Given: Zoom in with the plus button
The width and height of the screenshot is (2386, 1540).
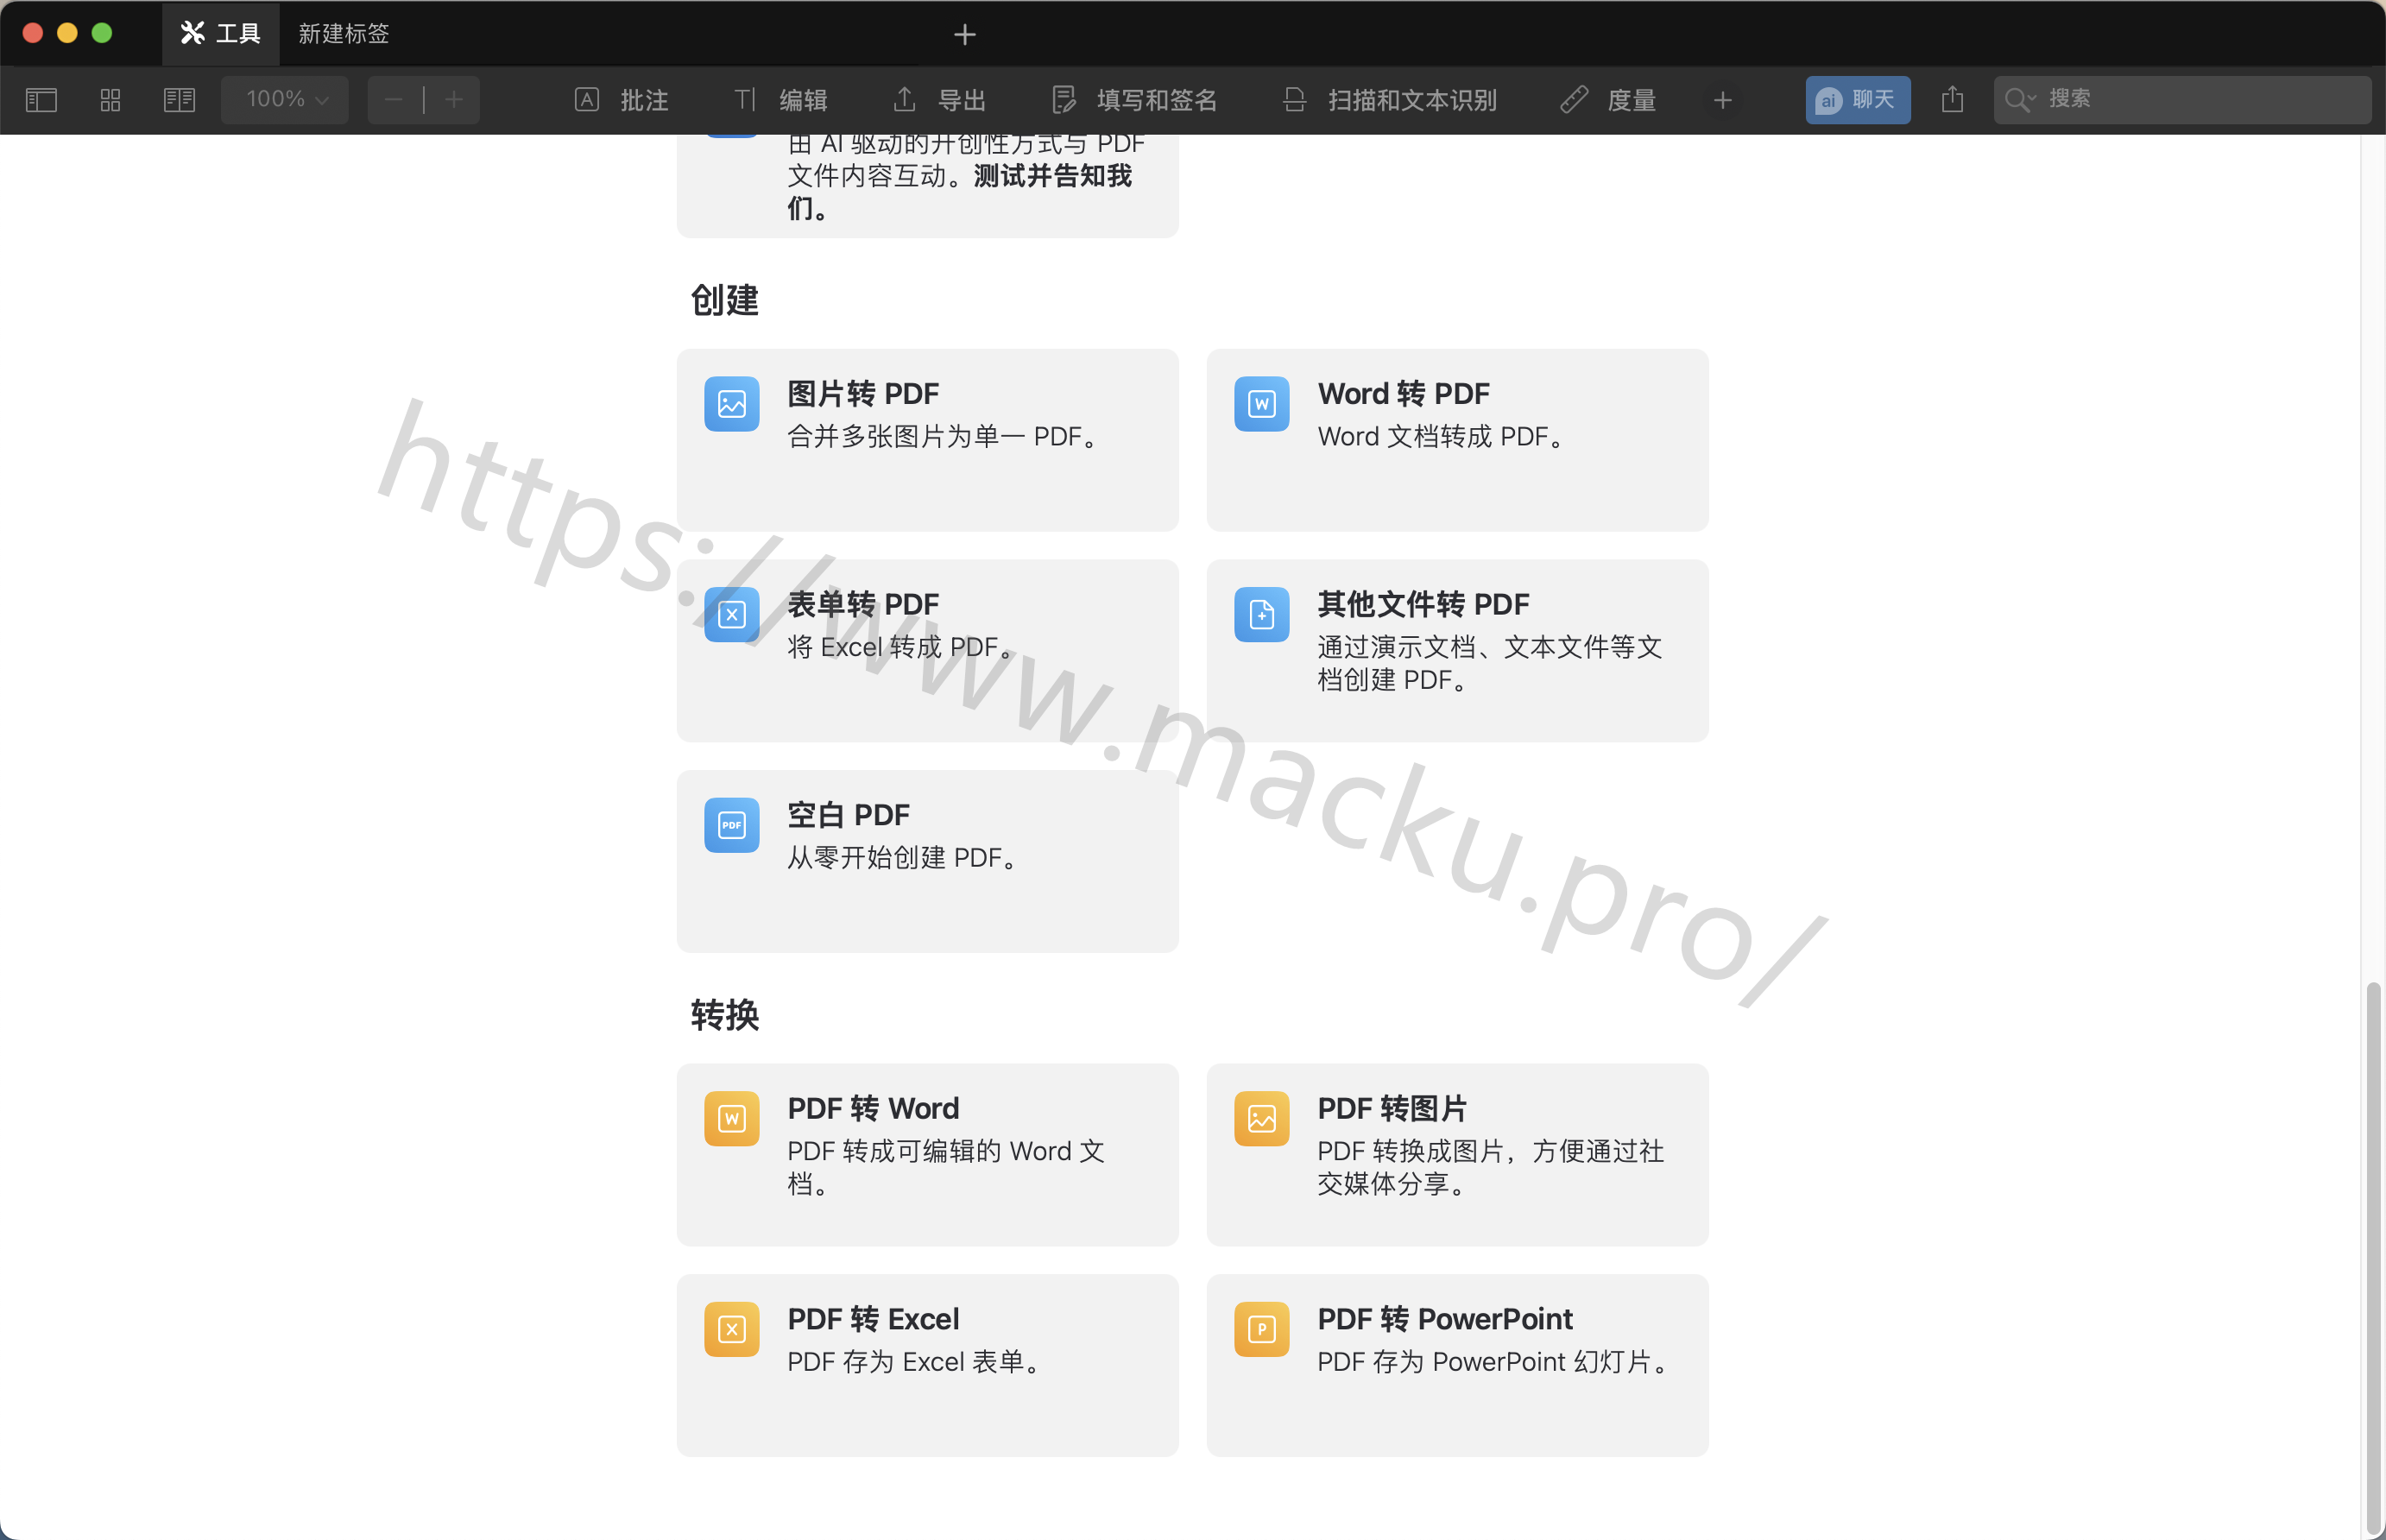Looking at the screenshot, I should (454, 99).
